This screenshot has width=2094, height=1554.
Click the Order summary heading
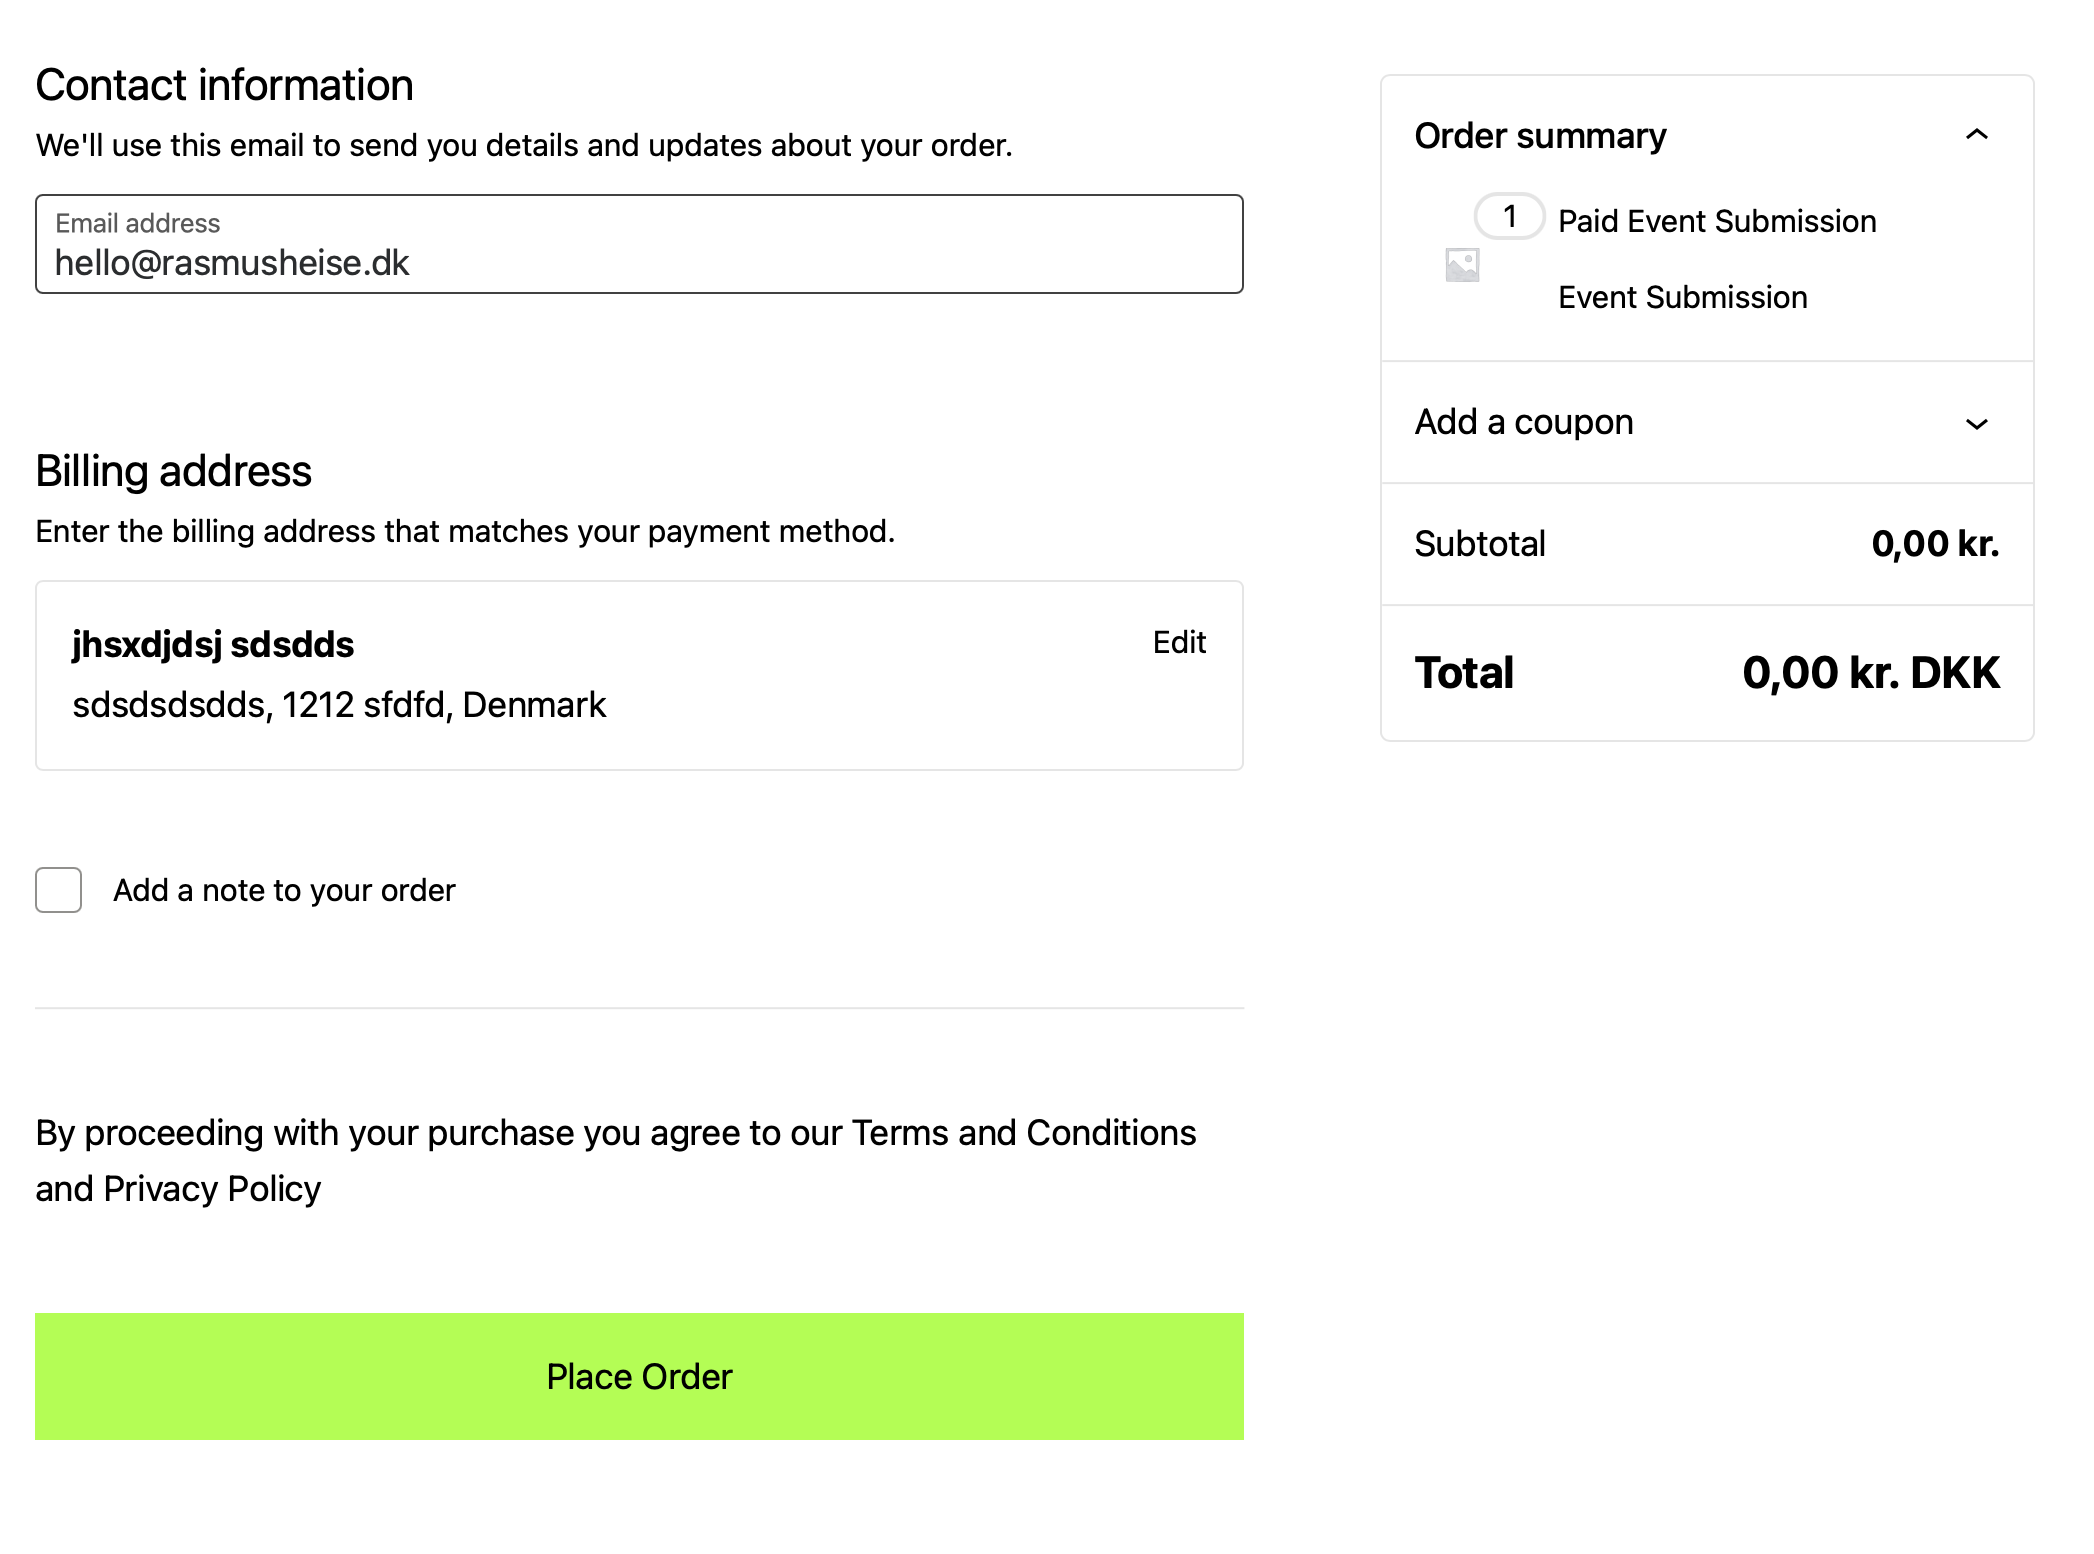point(1540,136)
